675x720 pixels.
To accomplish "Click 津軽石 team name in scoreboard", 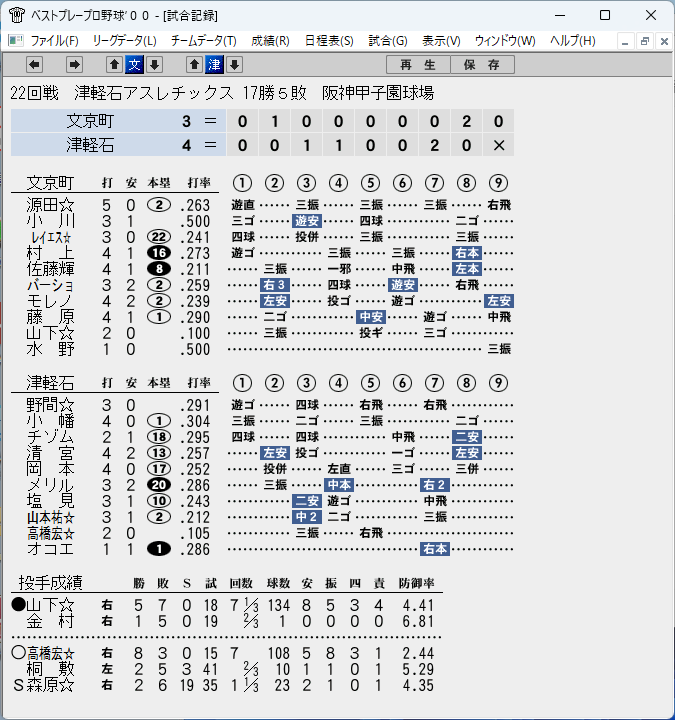I will pyautogui.click(x=90, y=145).
